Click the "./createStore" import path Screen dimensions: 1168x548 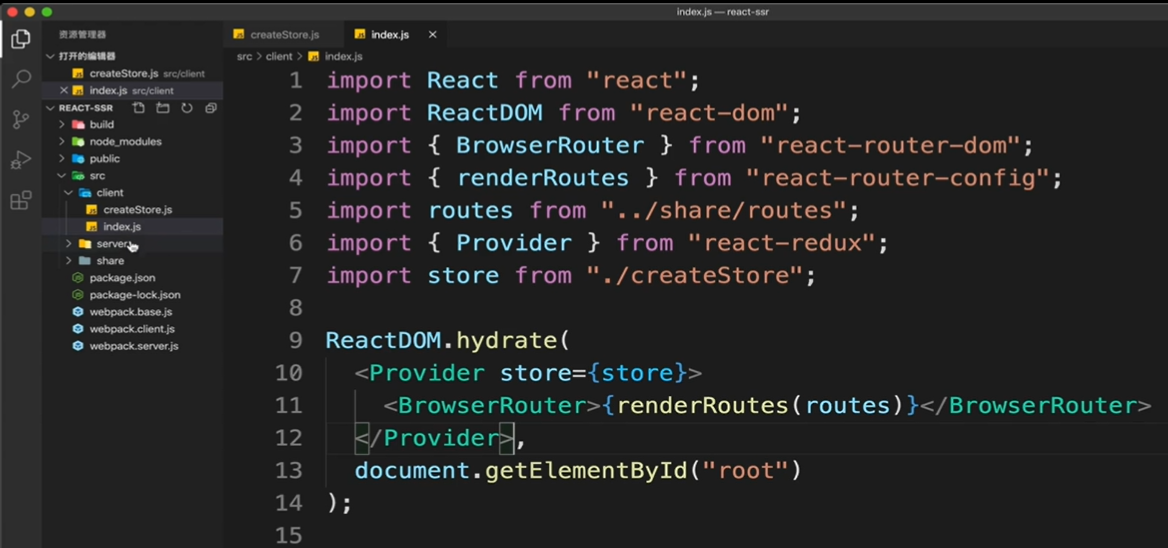tap(694, 276)
